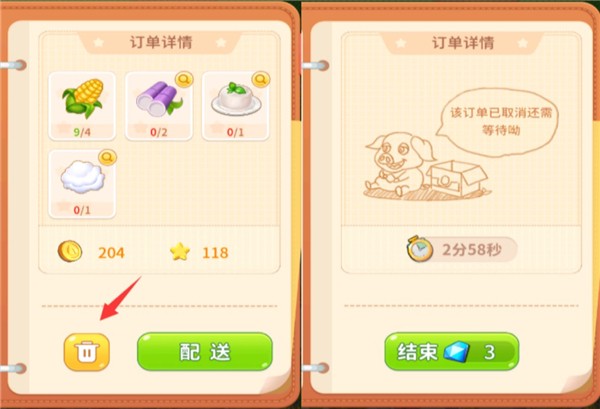The image size is (600, 409).
Task: Select the purple sugarcane item card
Action: (x=159, y=106)
